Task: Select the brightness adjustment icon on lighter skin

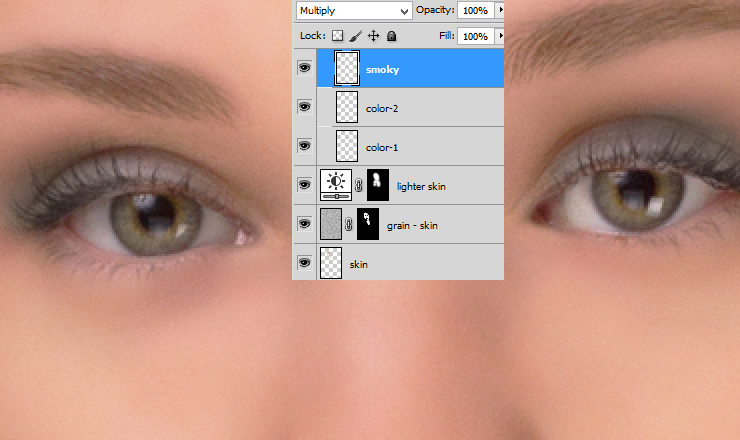Action: [x=336, y=185]
